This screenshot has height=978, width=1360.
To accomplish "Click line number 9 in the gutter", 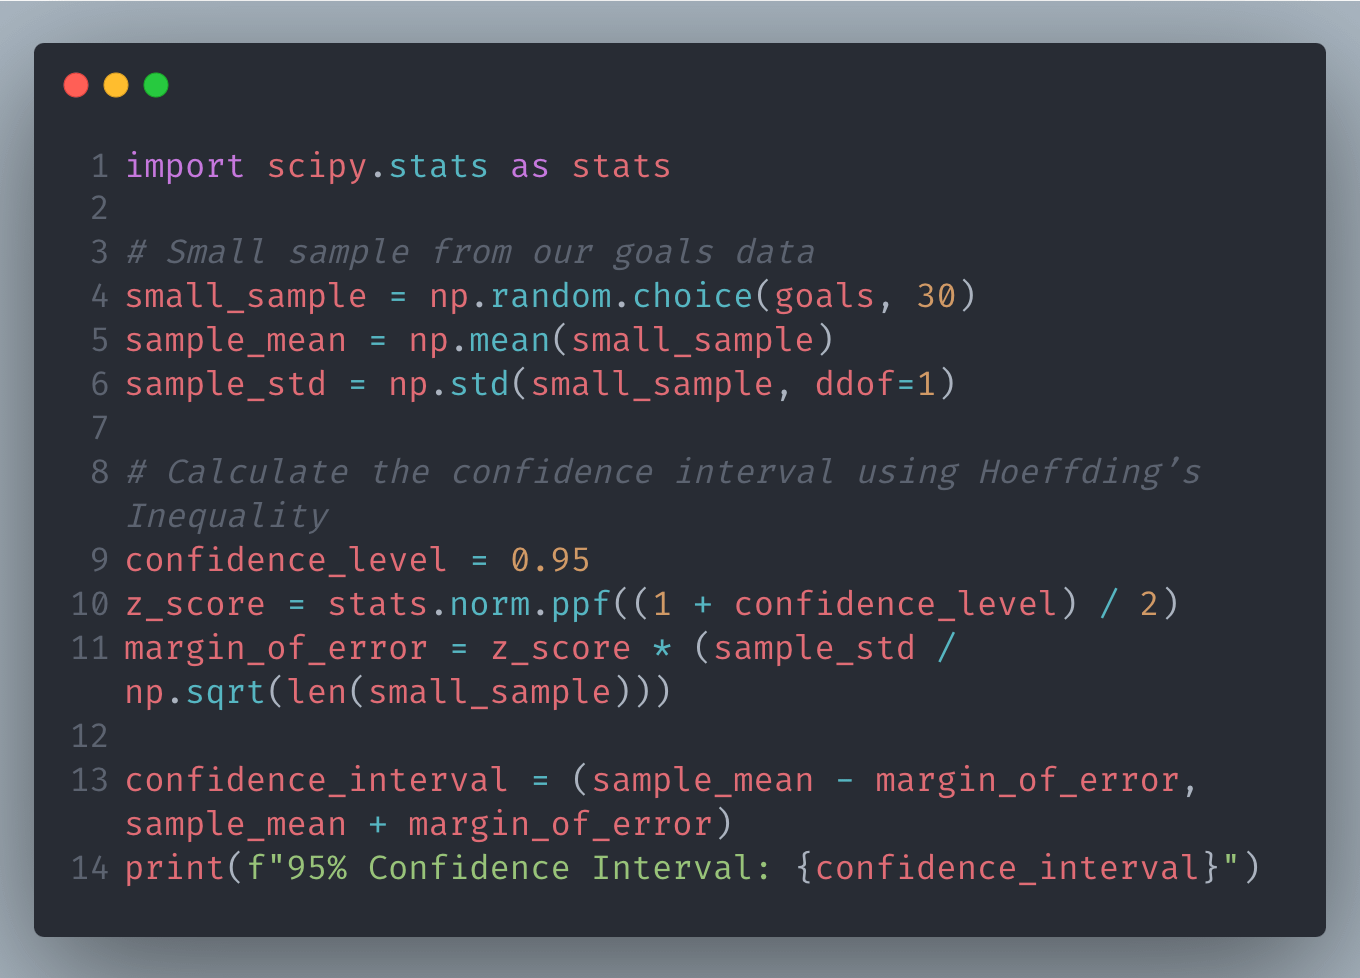I will [x=99, y=560].
